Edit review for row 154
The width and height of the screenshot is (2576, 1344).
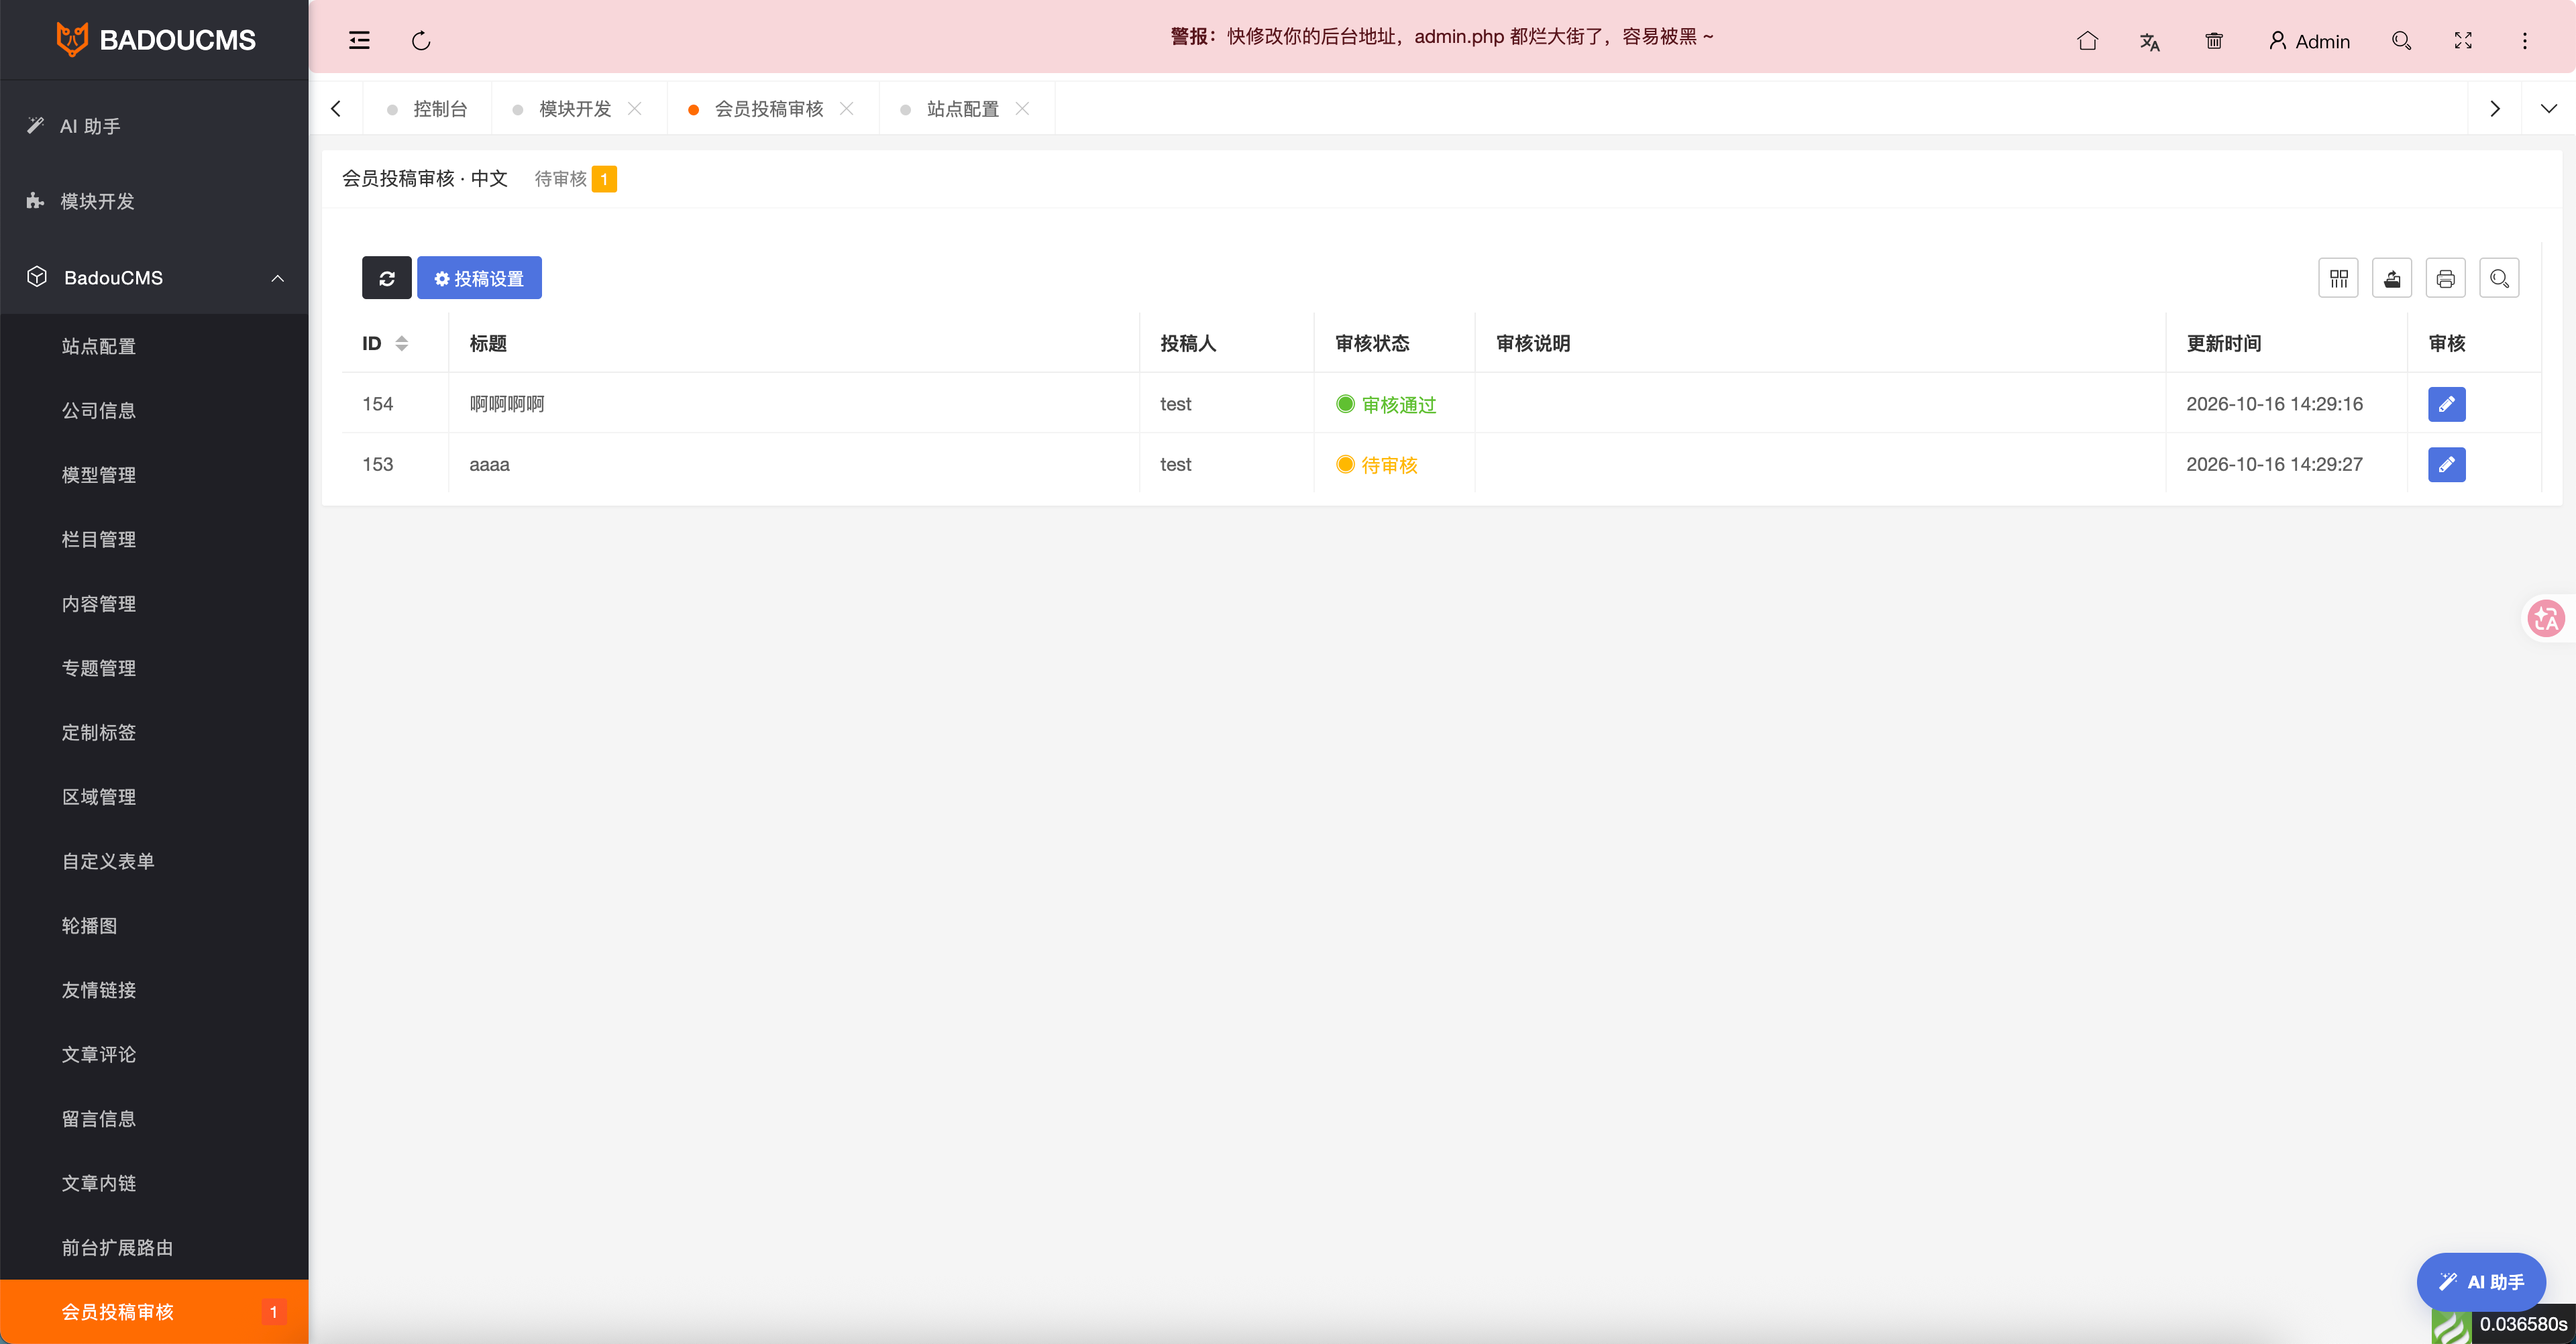pos(2446,404)
